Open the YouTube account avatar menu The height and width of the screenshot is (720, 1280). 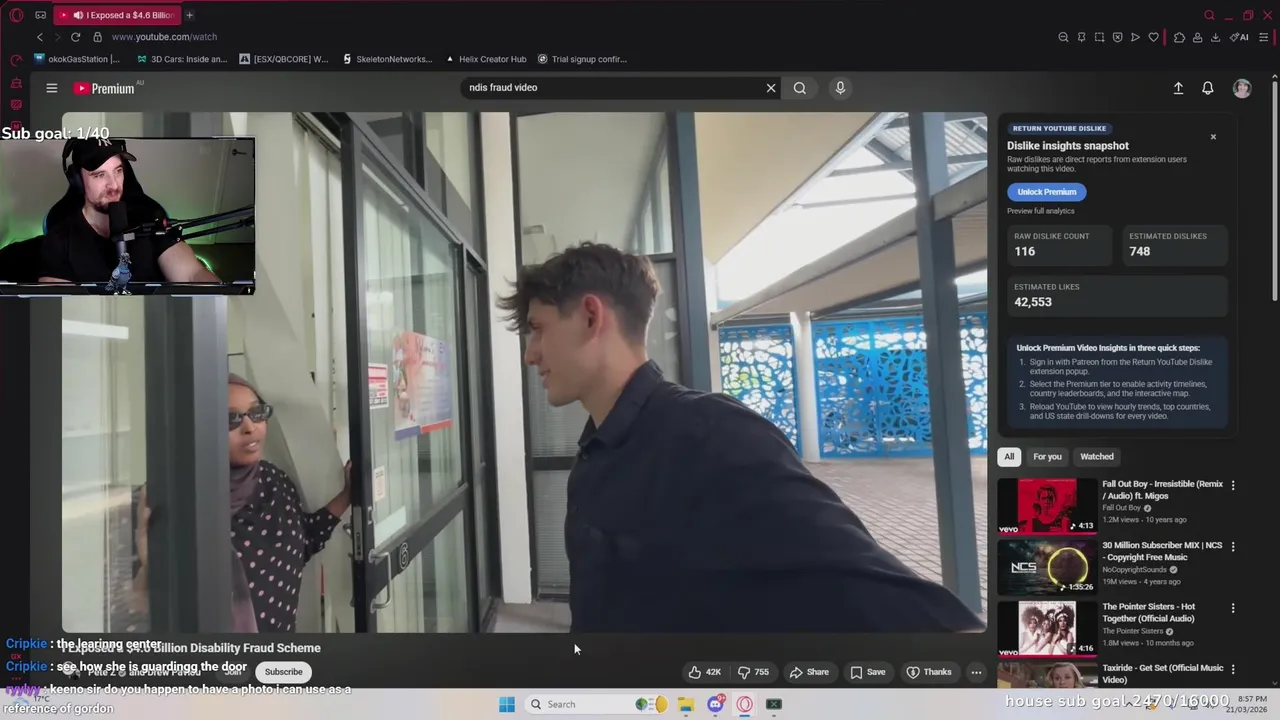coord(1242,88)
